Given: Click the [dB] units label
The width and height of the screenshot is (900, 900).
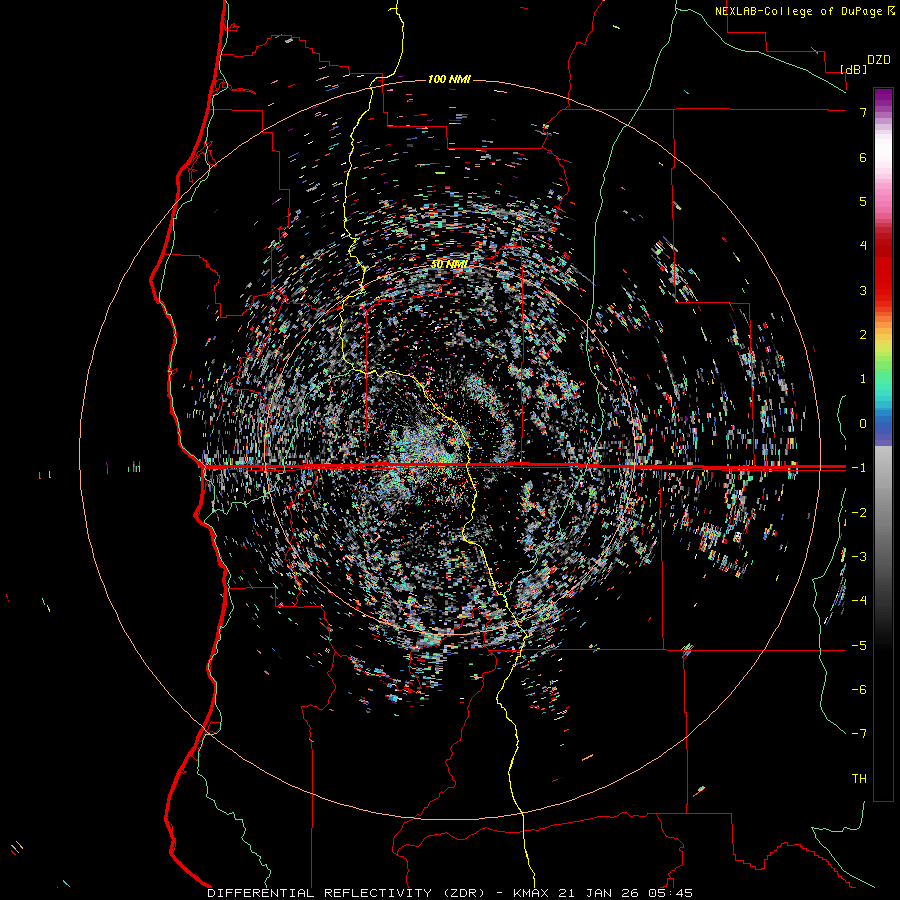Looking at the screenshot, I should 854,69.
